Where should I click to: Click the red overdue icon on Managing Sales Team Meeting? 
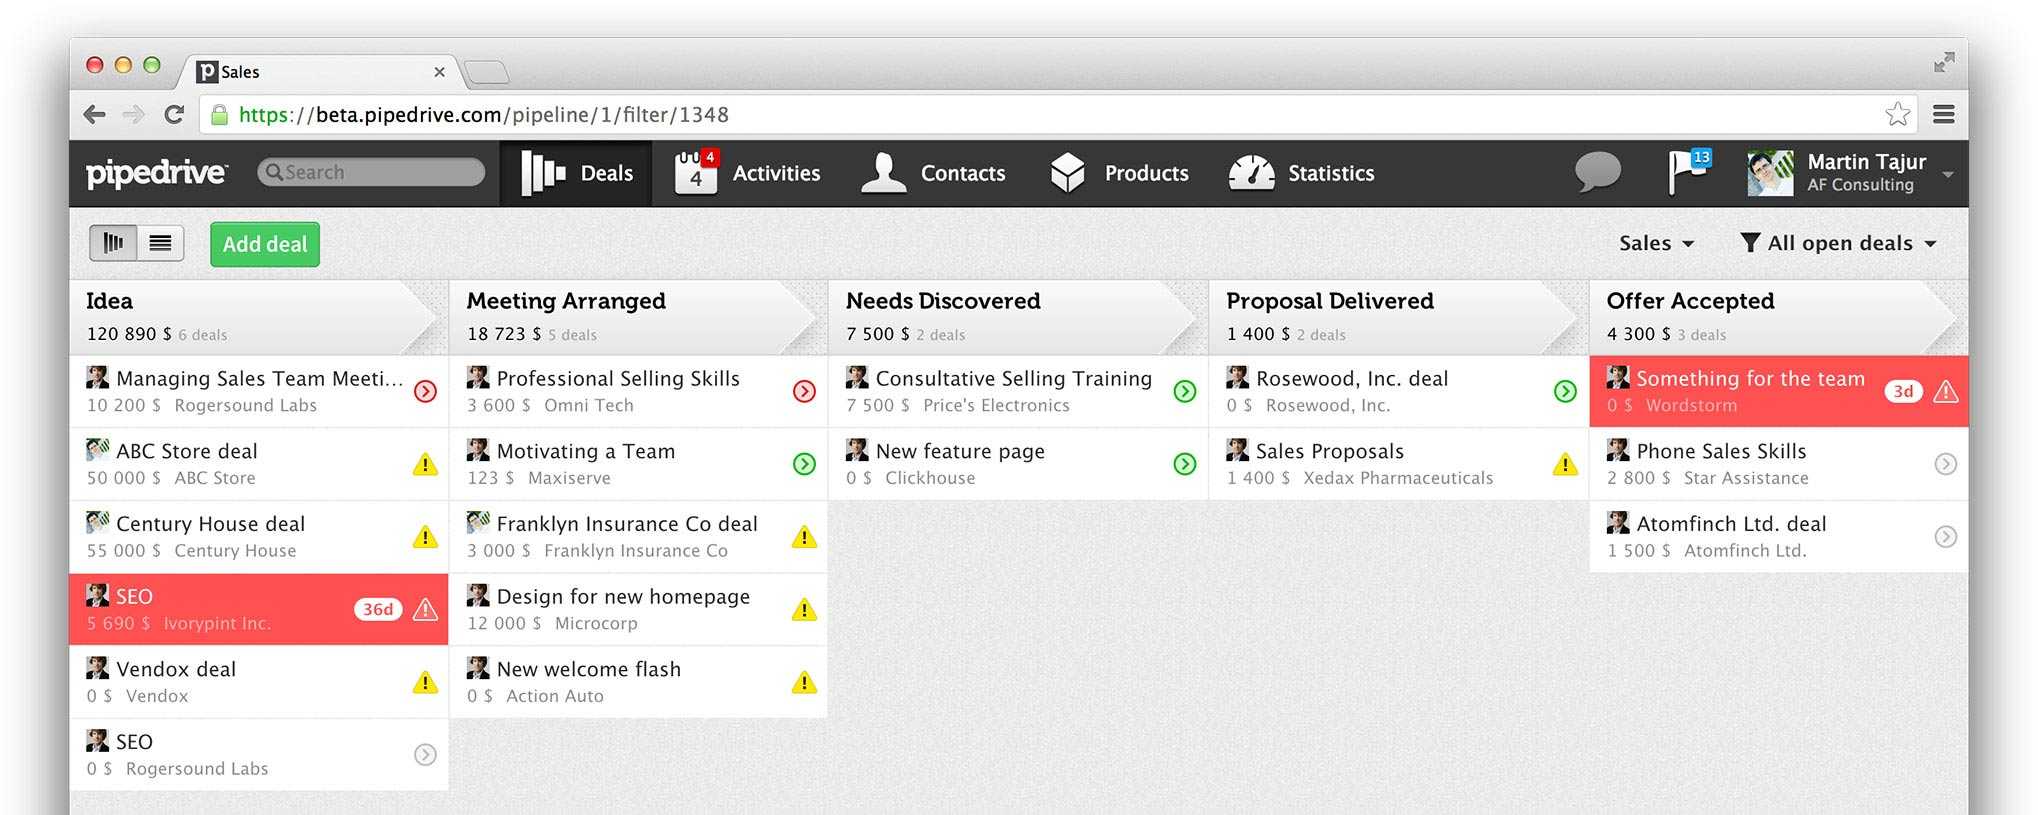point(425,391)
